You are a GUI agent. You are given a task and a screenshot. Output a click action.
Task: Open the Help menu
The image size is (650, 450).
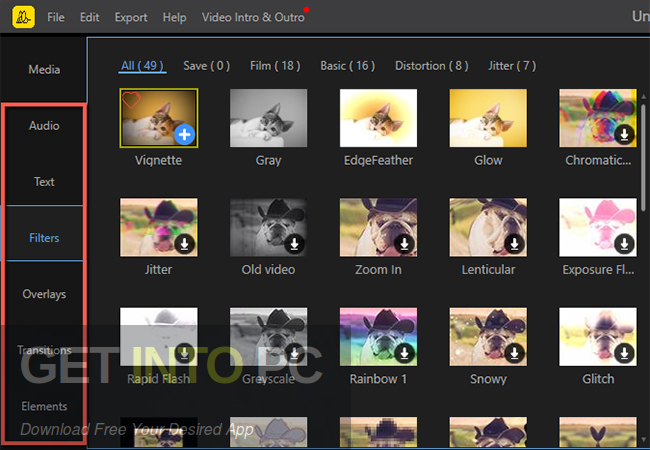coord(175,17)
